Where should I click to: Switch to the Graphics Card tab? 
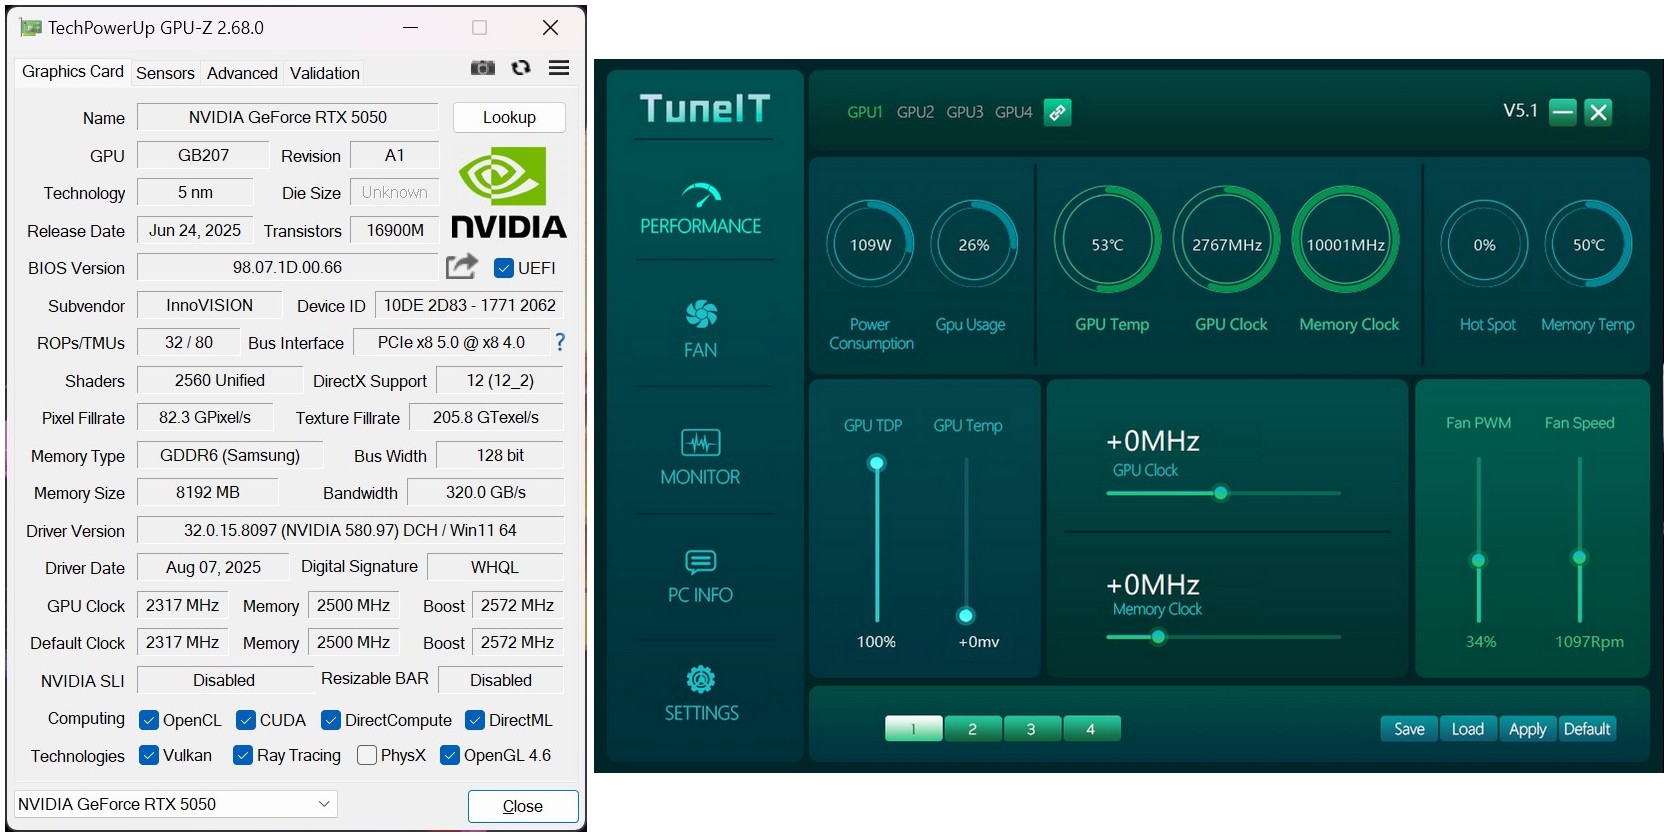pos(73,71)
